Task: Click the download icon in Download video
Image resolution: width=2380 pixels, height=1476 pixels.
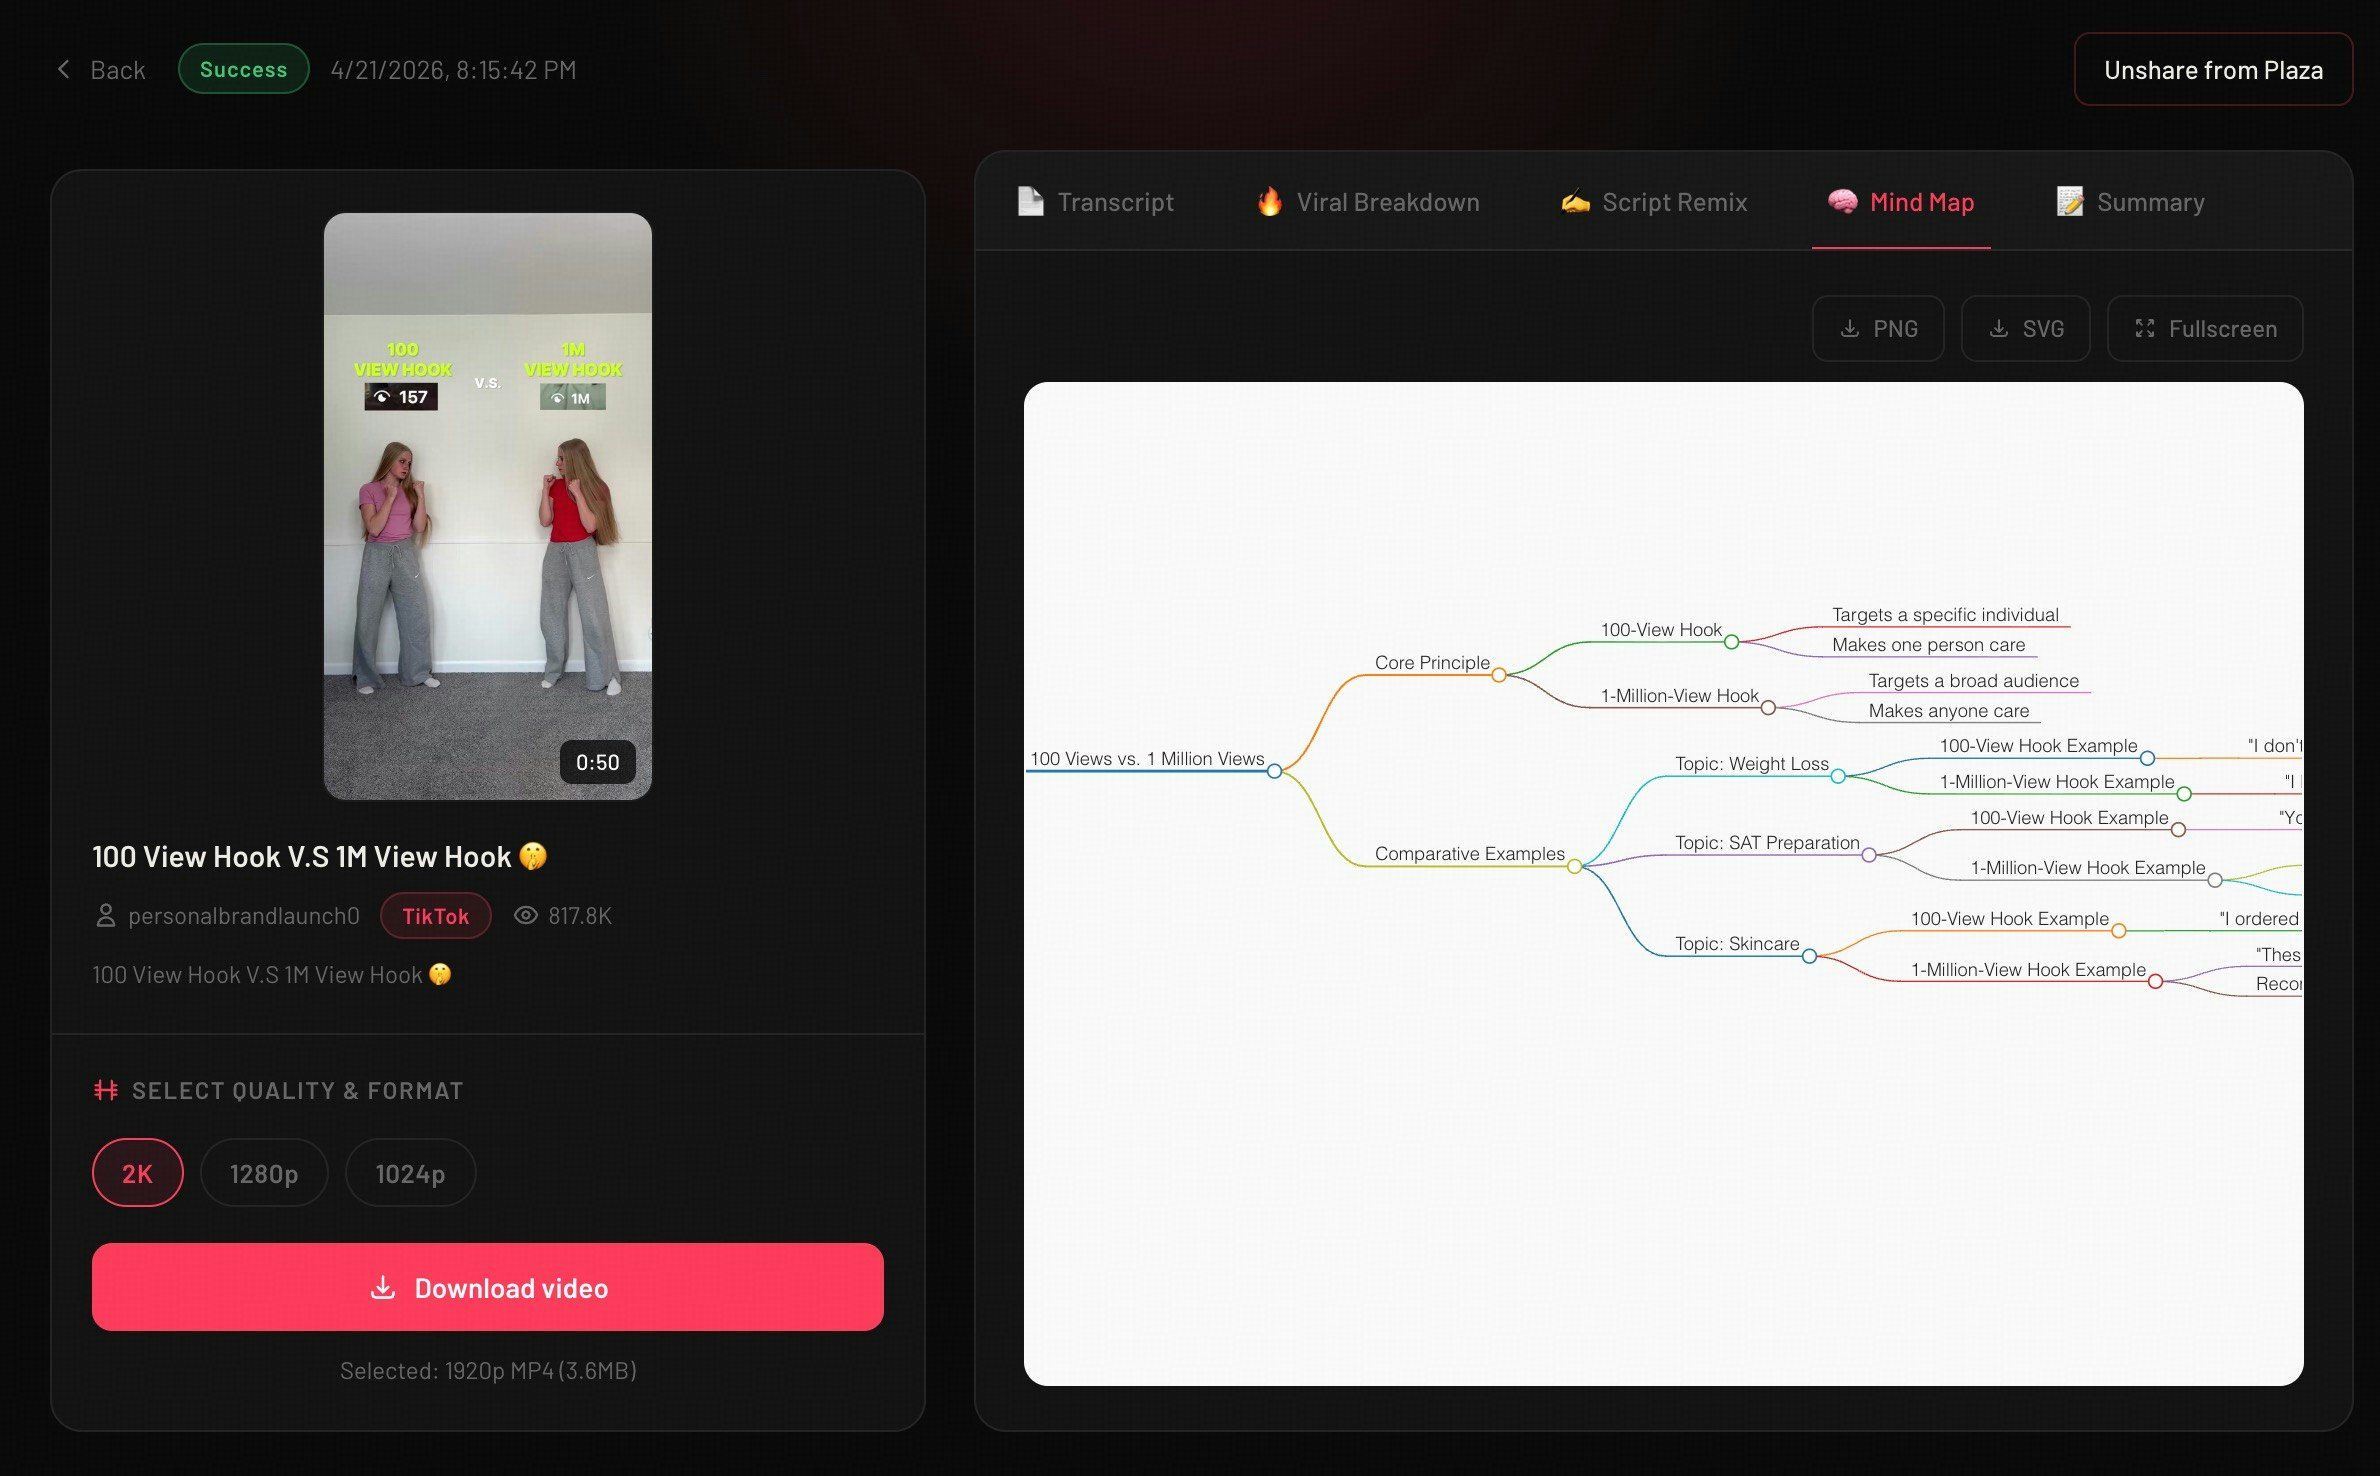Action: click(x=383, y=1287)
